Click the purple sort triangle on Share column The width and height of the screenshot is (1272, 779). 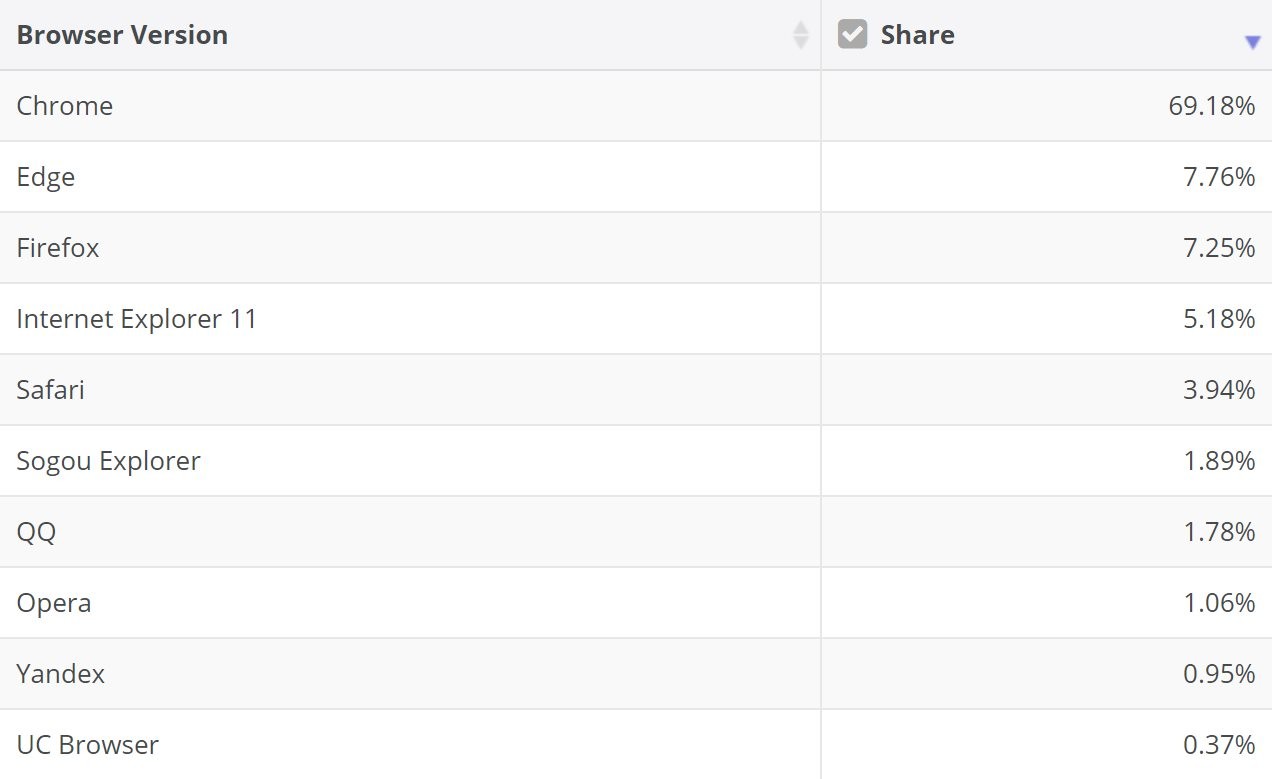1250,42
